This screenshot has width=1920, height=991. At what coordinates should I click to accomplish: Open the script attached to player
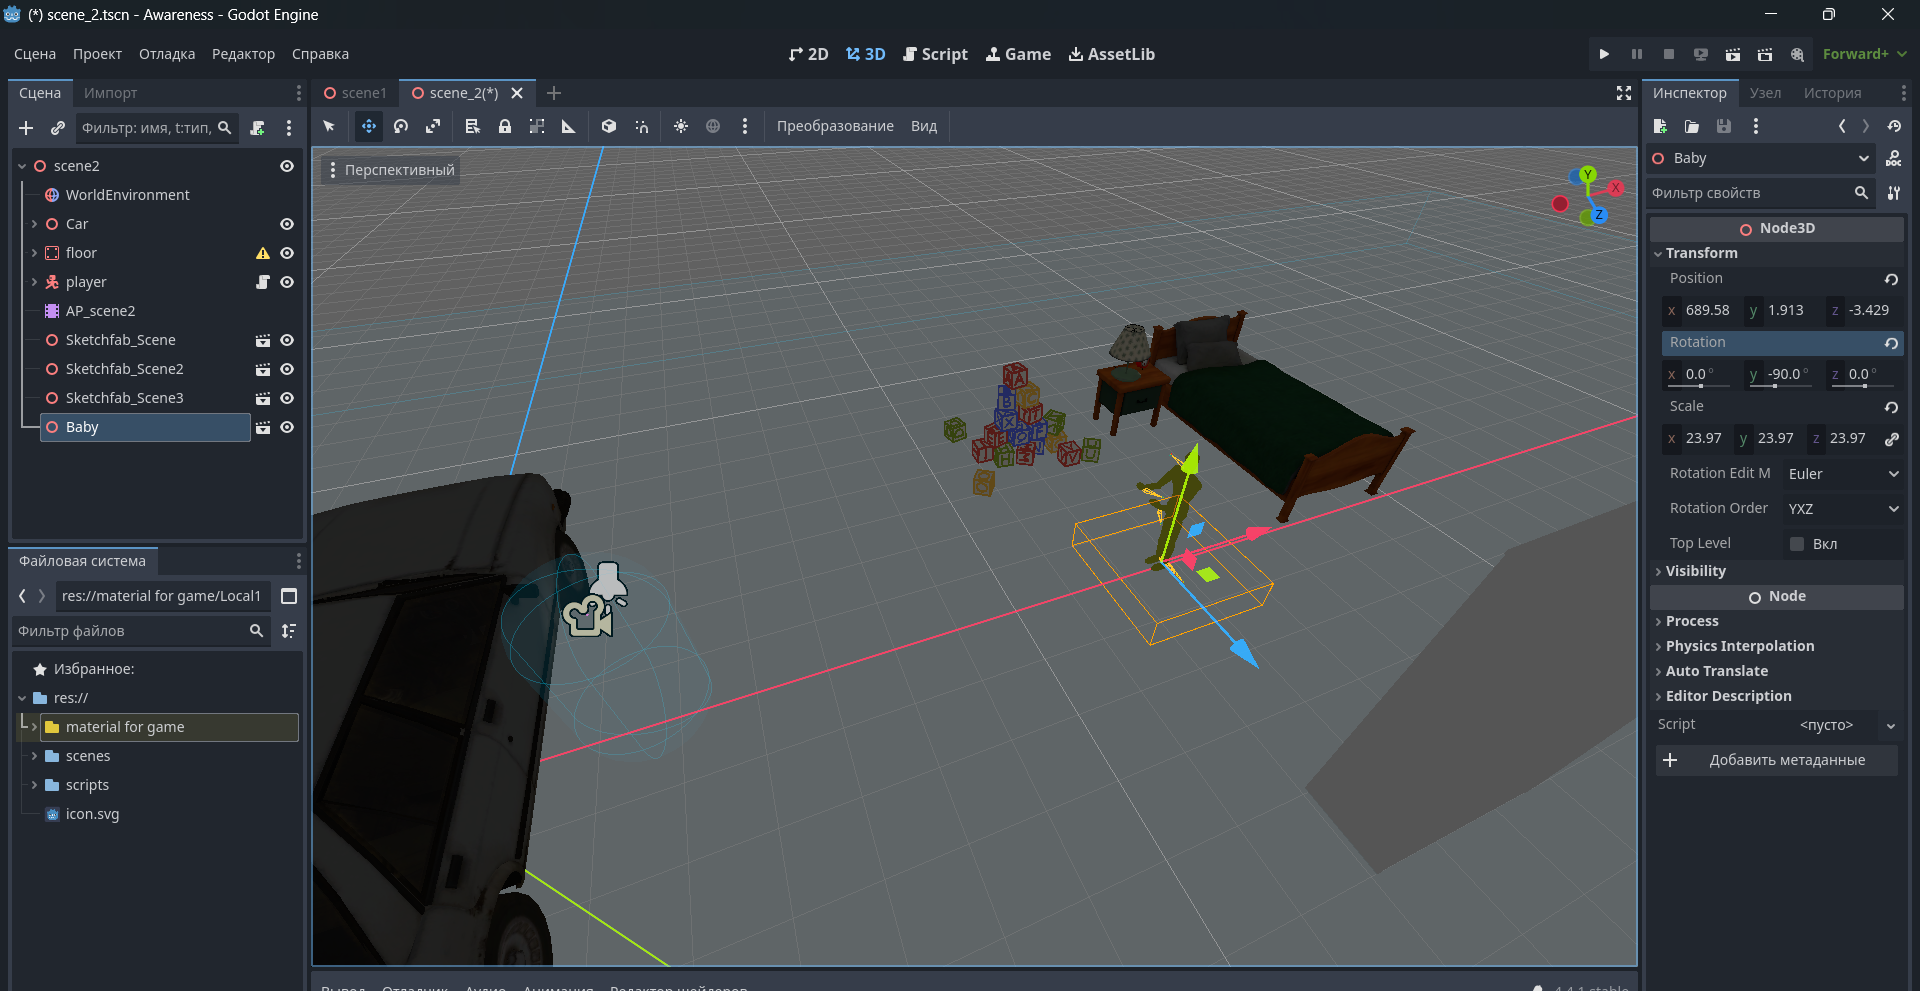pos(263,282)
